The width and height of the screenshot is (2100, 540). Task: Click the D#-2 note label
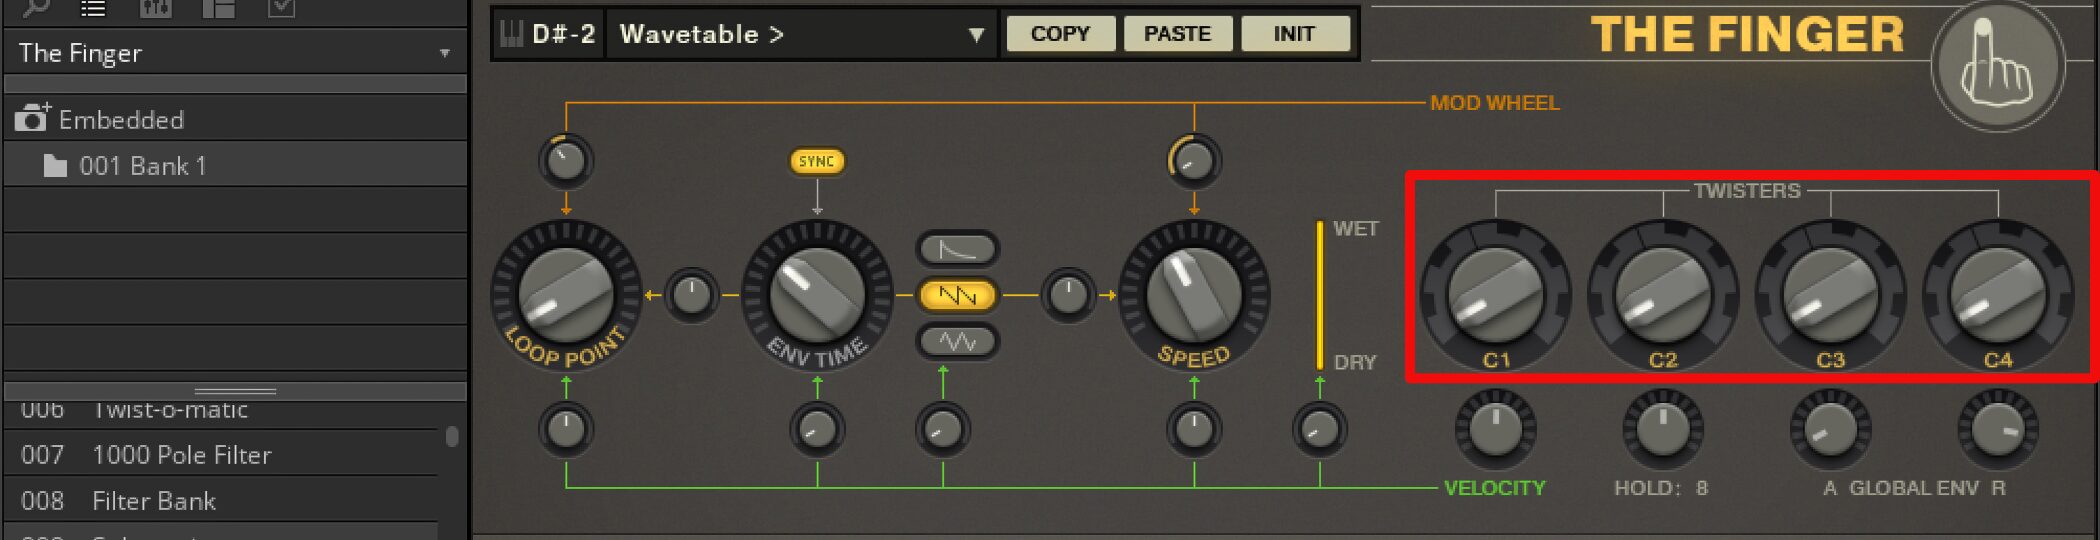tap(564, 34)
